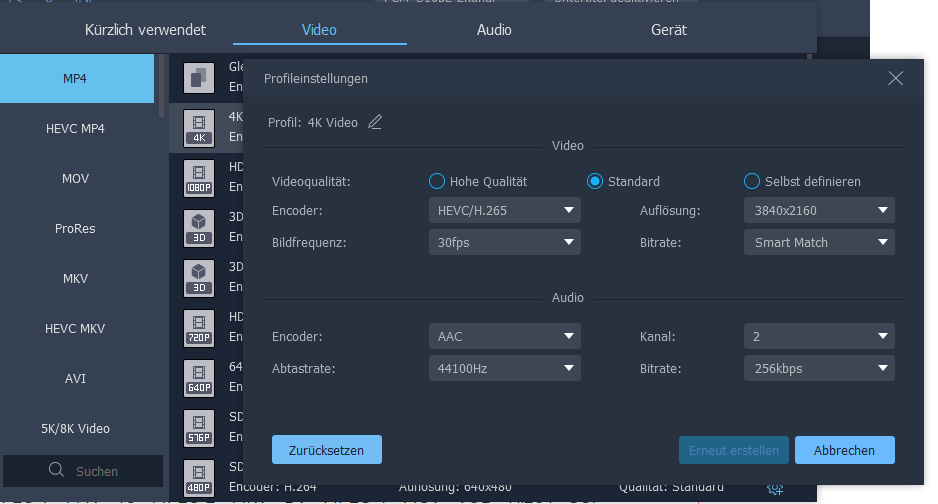Choose the Standard quality radio button
Screen dimensions: 938x504
595,181
